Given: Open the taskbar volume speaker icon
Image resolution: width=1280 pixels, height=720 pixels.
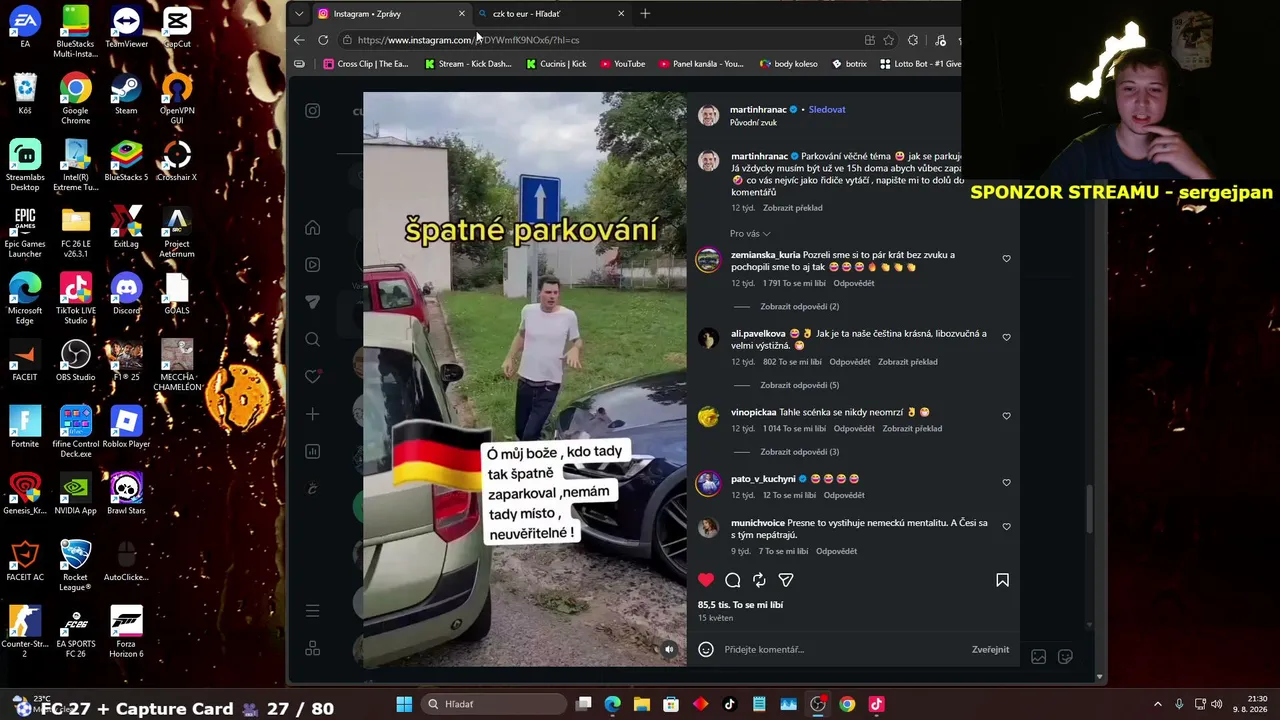Looking at the screenshot, I should (1217, 704).
